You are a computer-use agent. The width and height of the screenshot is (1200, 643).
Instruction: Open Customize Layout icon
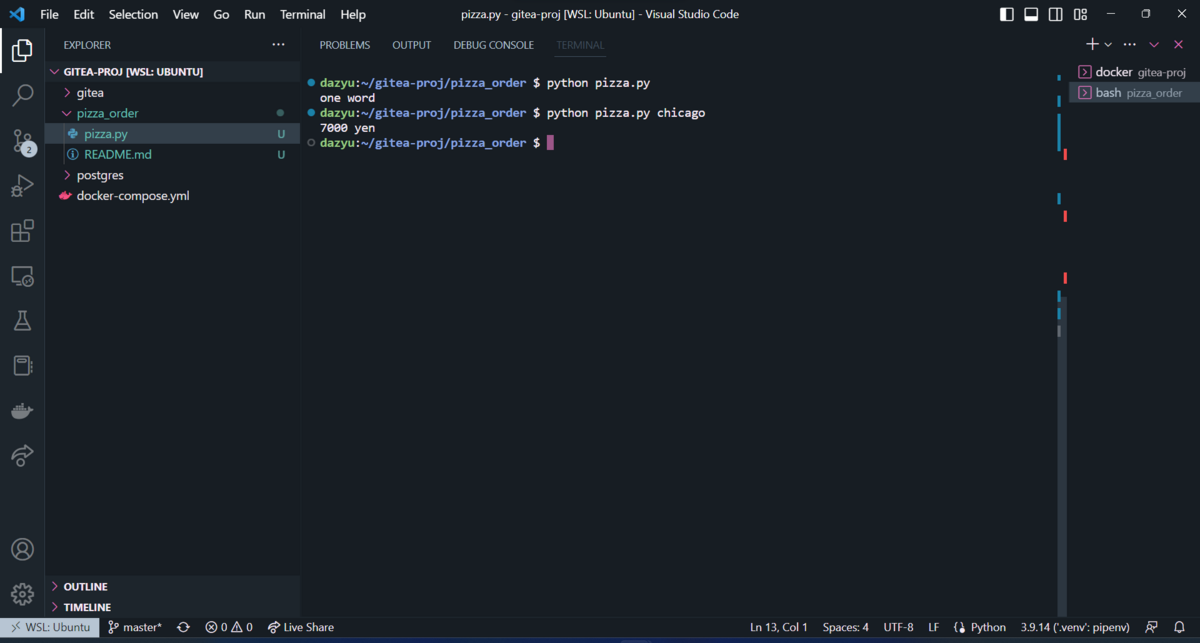click(1081, 15)
